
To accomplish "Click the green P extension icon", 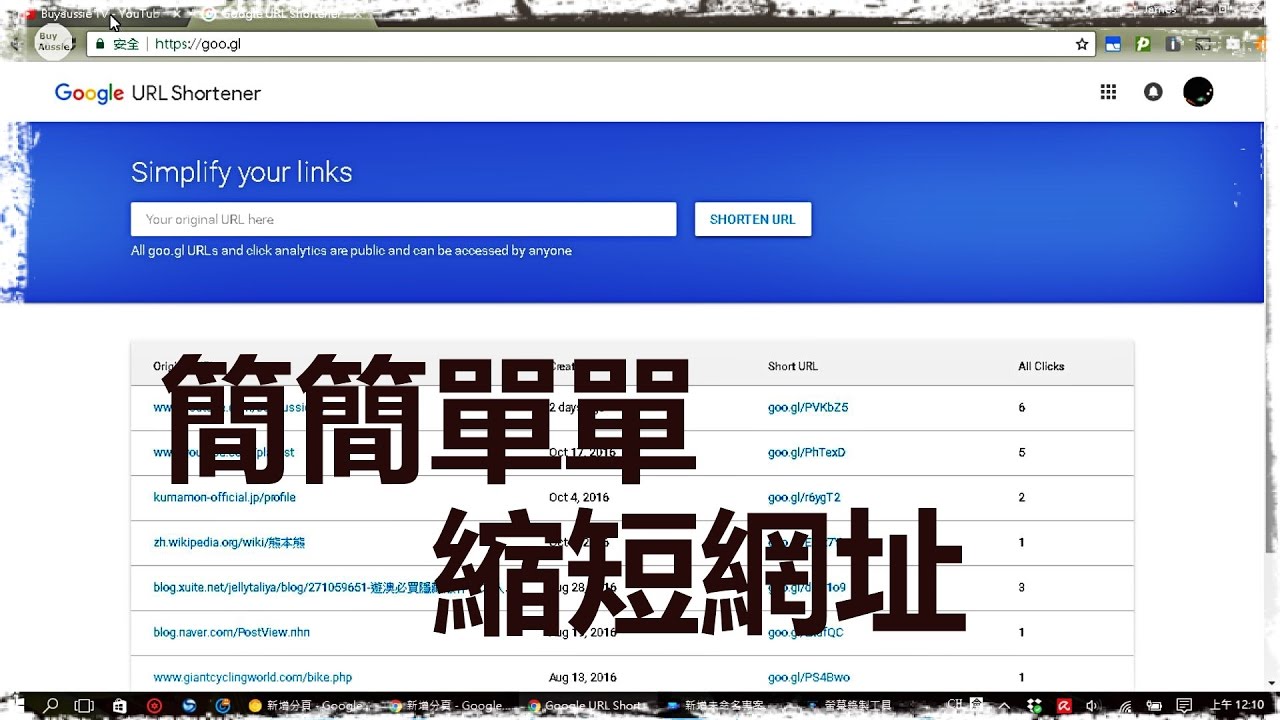I will click(x=1143, y=44).
